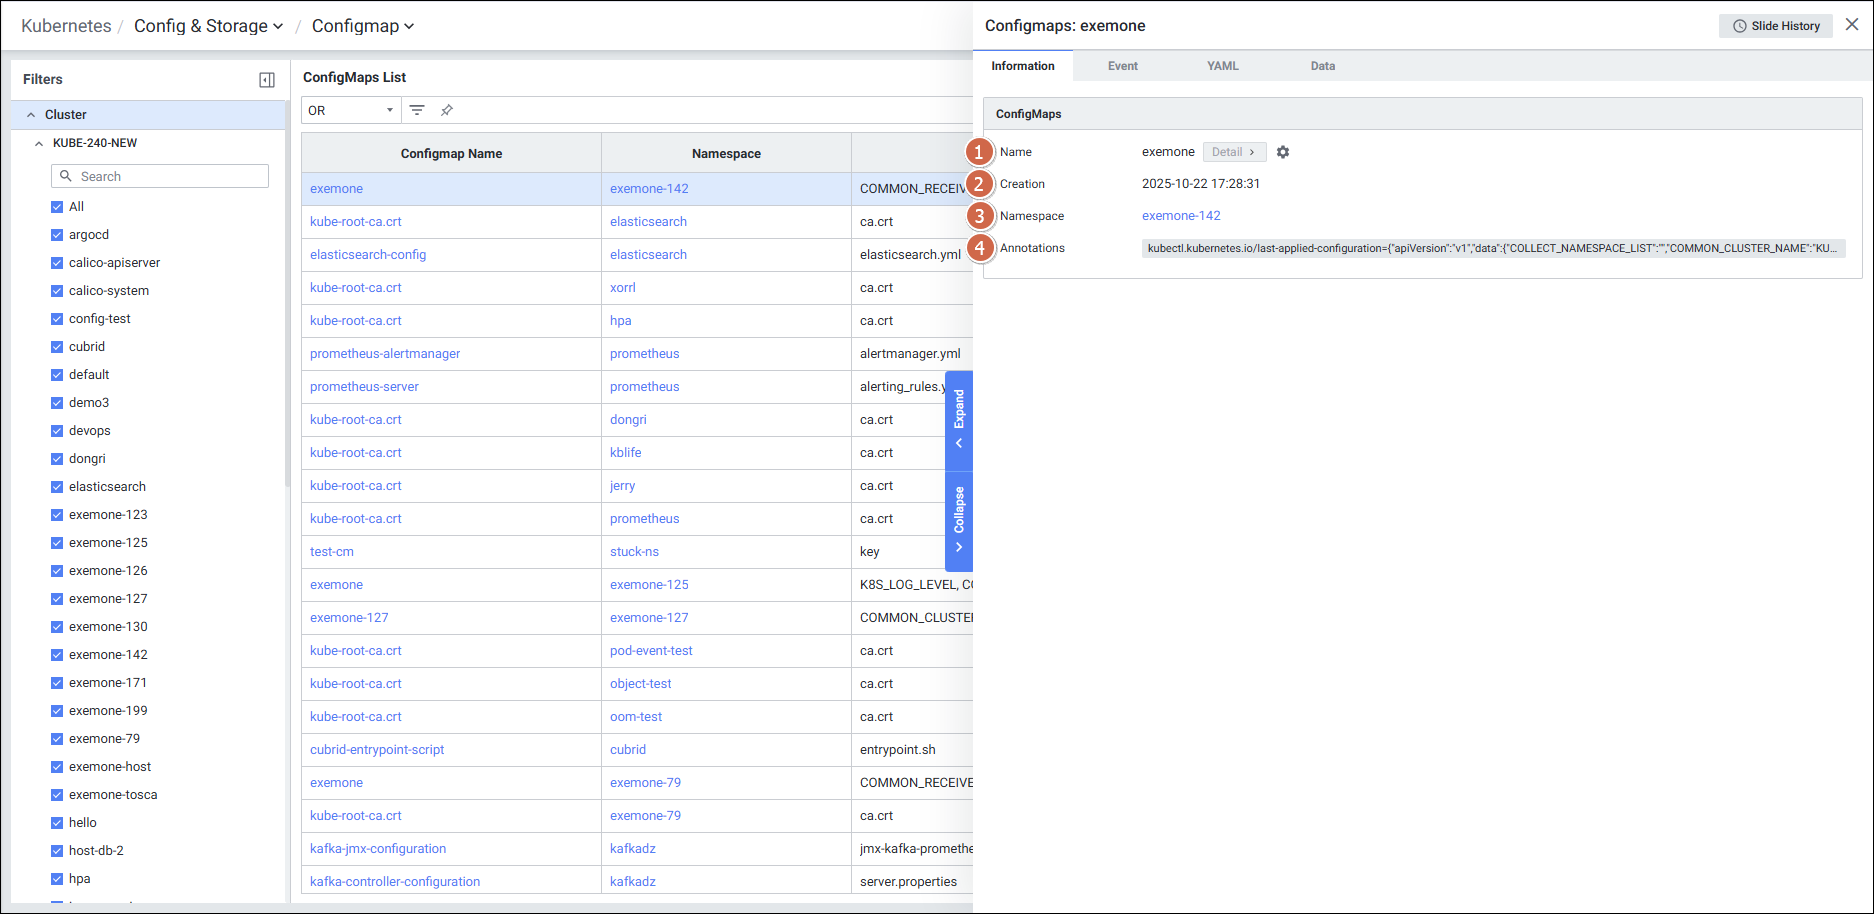1874x914 pixels.
Task: Click the search magnifier icon in filters
Action: click(x=66, y=176)
